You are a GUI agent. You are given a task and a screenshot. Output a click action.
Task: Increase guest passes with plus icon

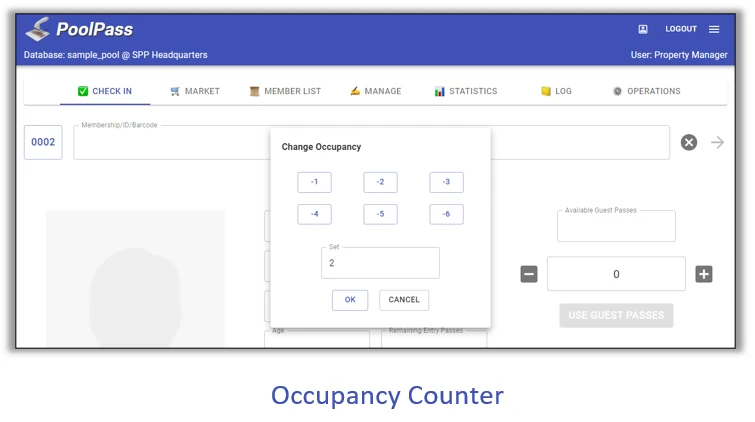click(x=704, y=274)
